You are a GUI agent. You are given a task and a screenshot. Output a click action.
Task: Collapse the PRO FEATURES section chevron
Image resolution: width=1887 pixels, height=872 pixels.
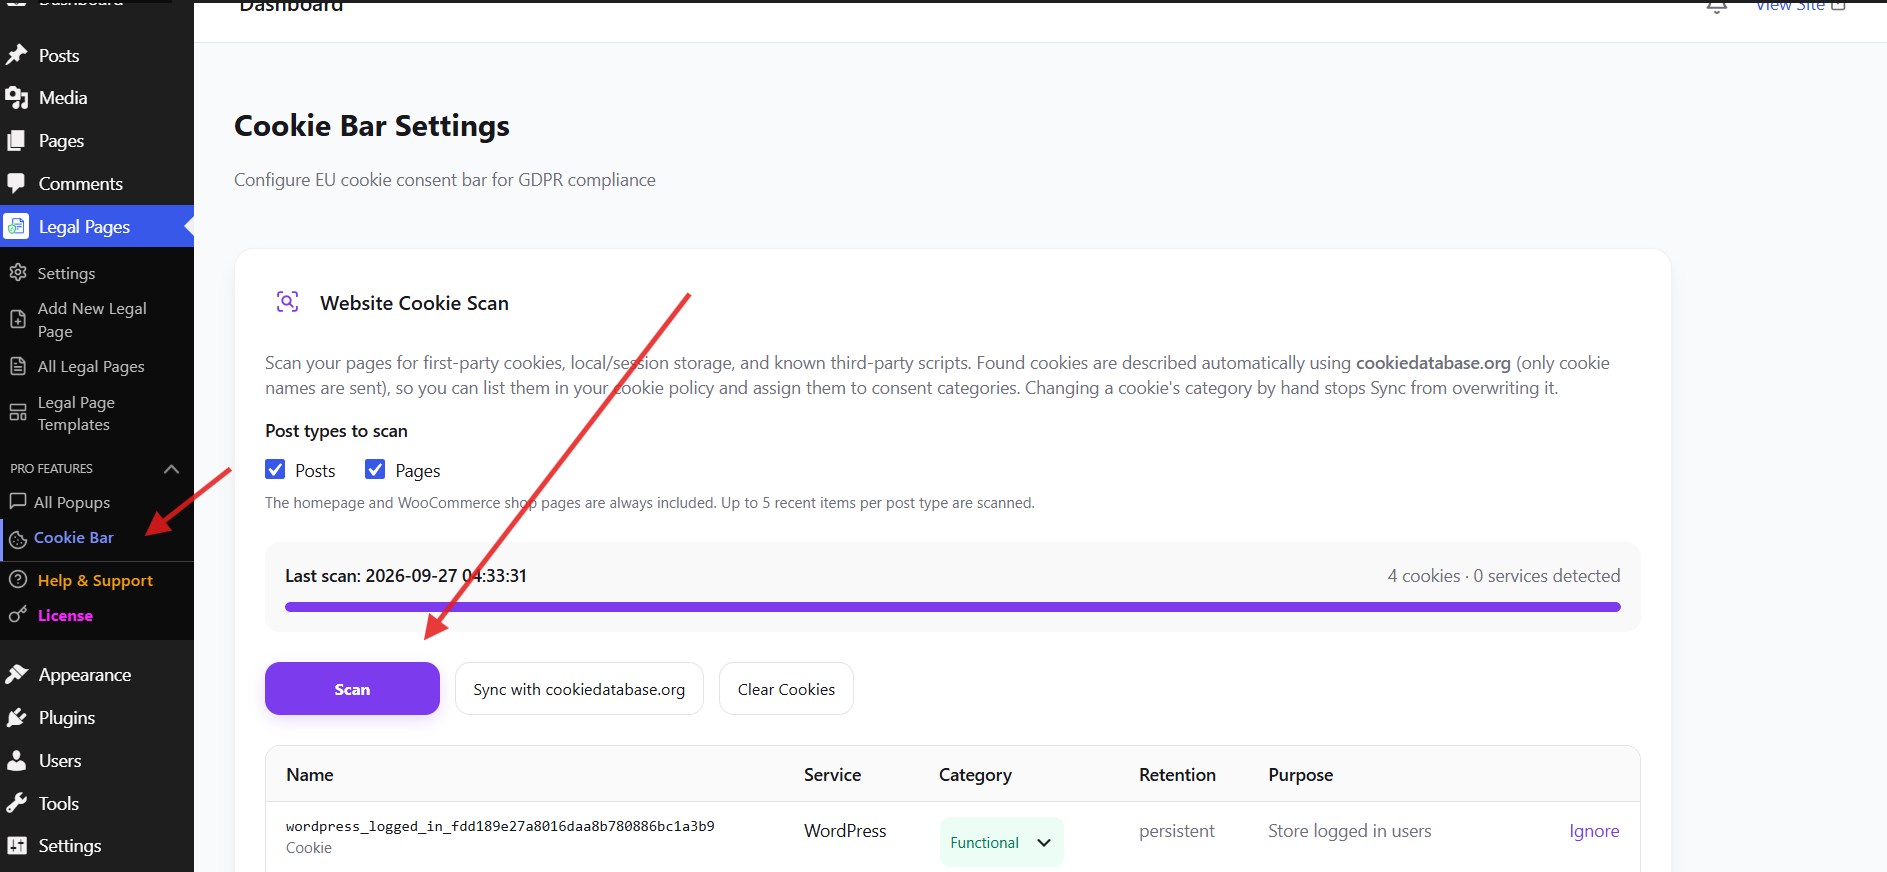(171, 469)
